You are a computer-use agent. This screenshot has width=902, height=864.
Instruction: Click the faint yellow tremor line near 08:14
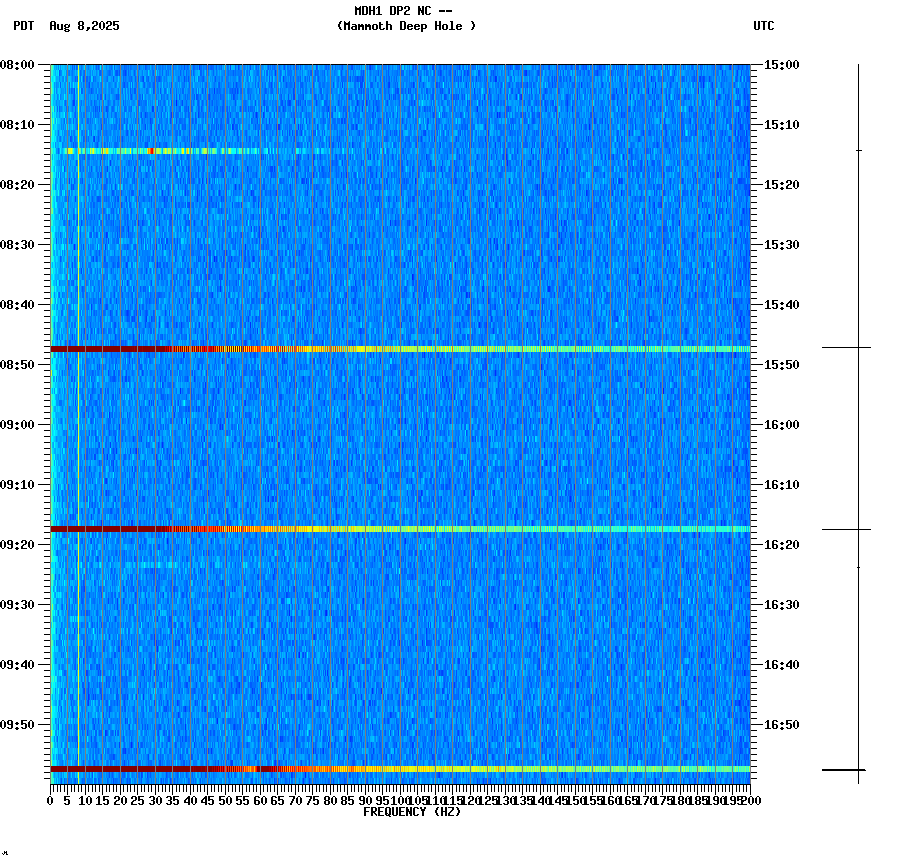(150, 150)
